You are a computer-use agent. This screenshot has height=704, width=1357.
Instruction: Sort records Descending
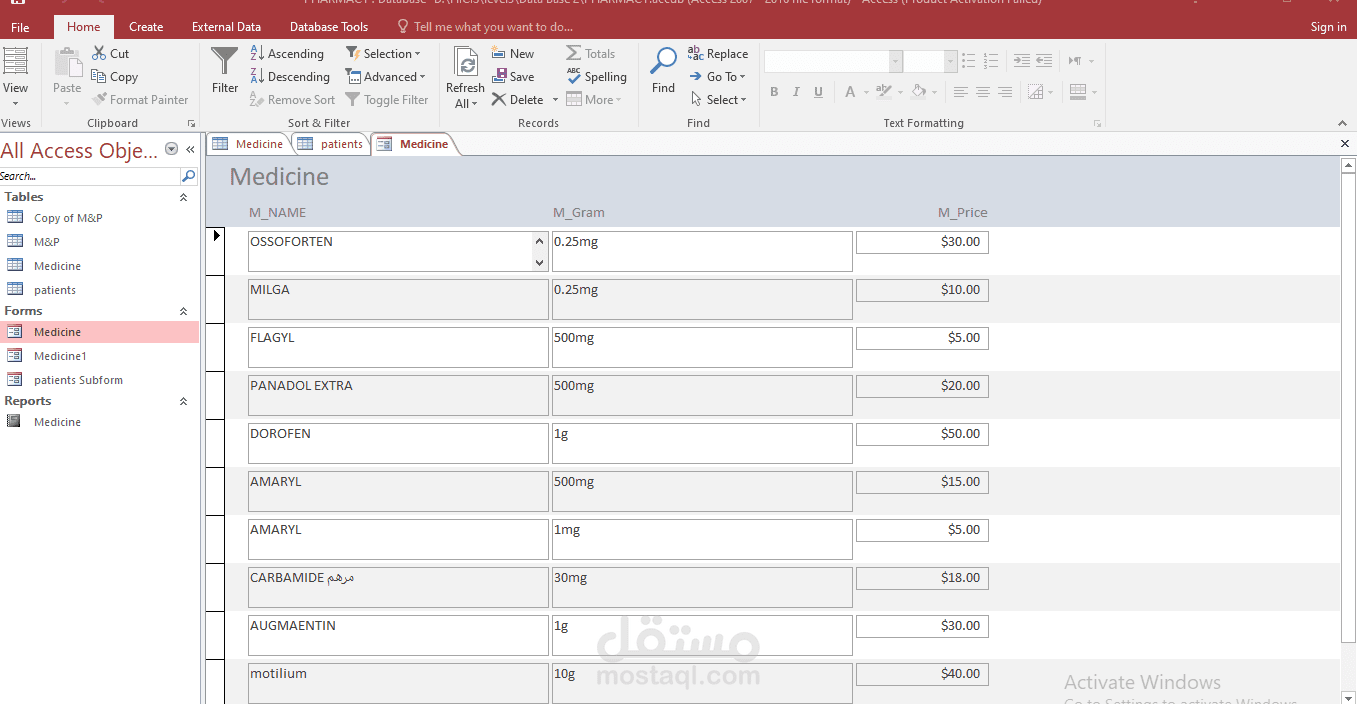pyautogui.click(x=290, y=76)
